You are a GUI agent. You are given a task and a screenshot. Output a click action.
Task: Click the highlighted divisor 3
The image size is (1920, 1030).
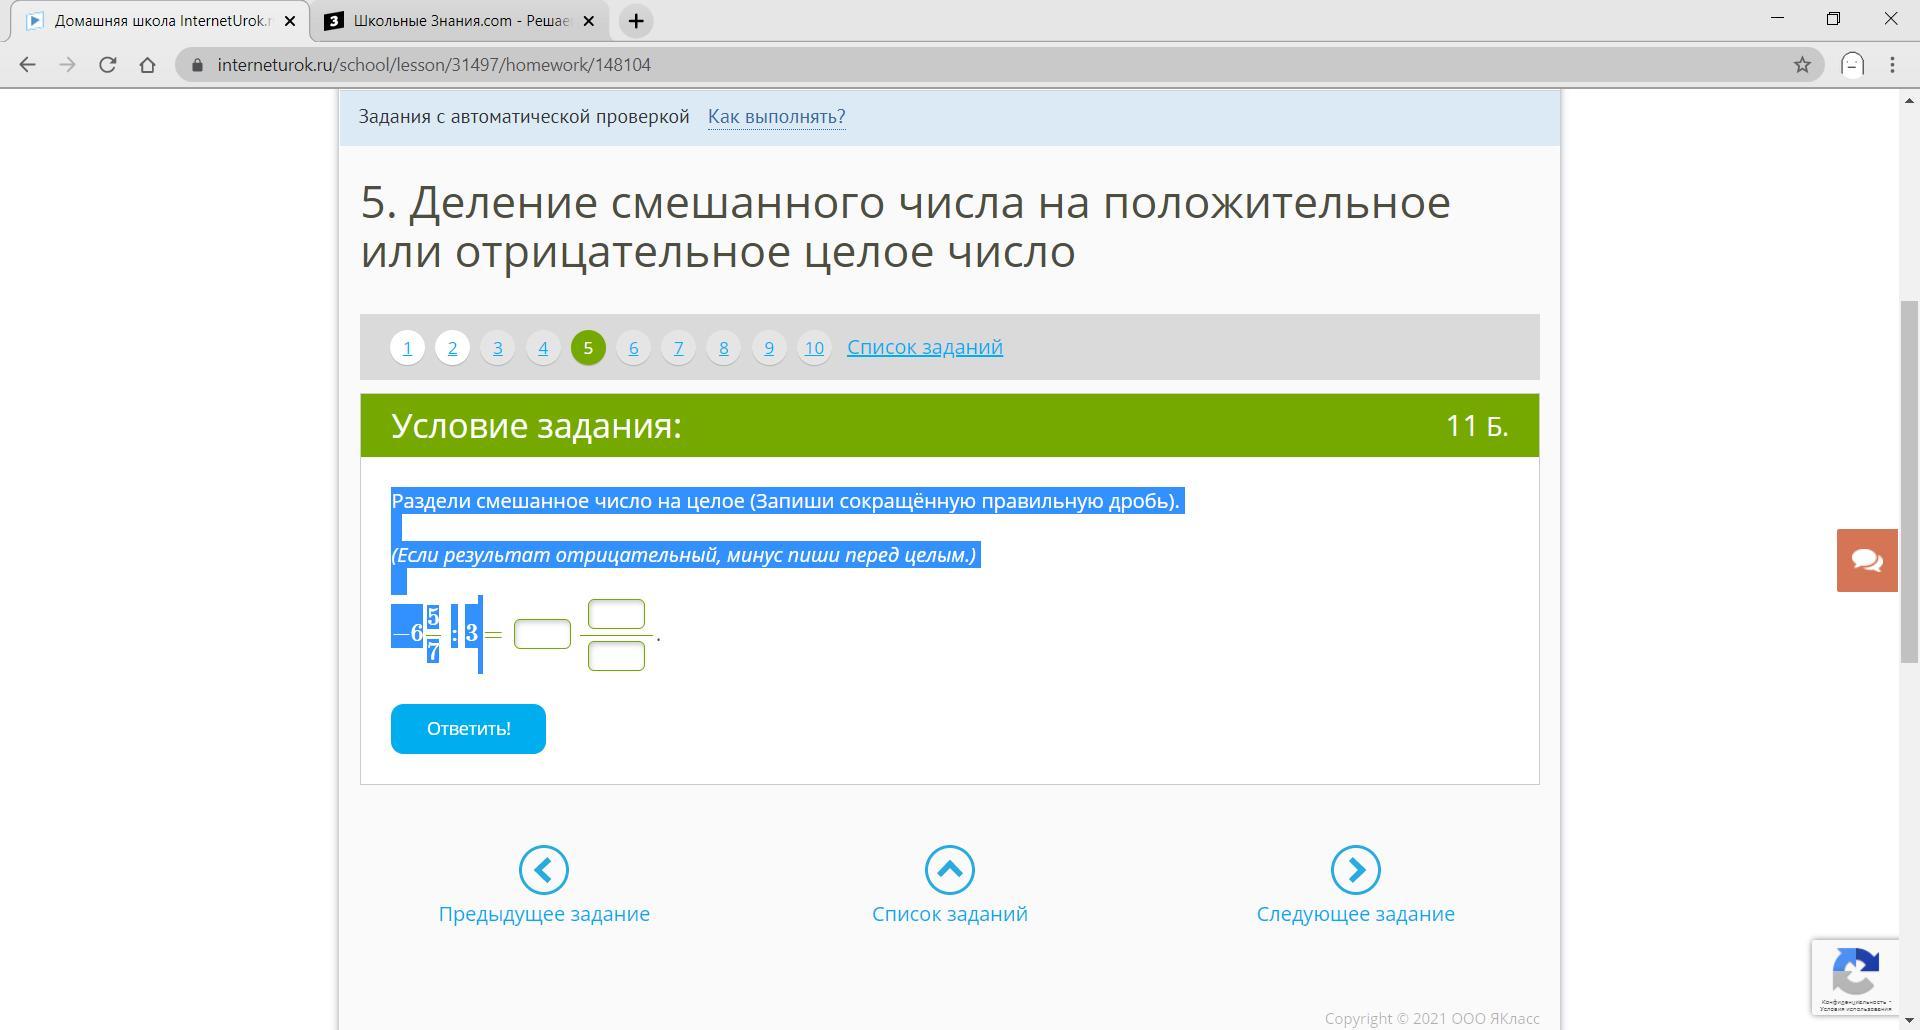point(471,634)
